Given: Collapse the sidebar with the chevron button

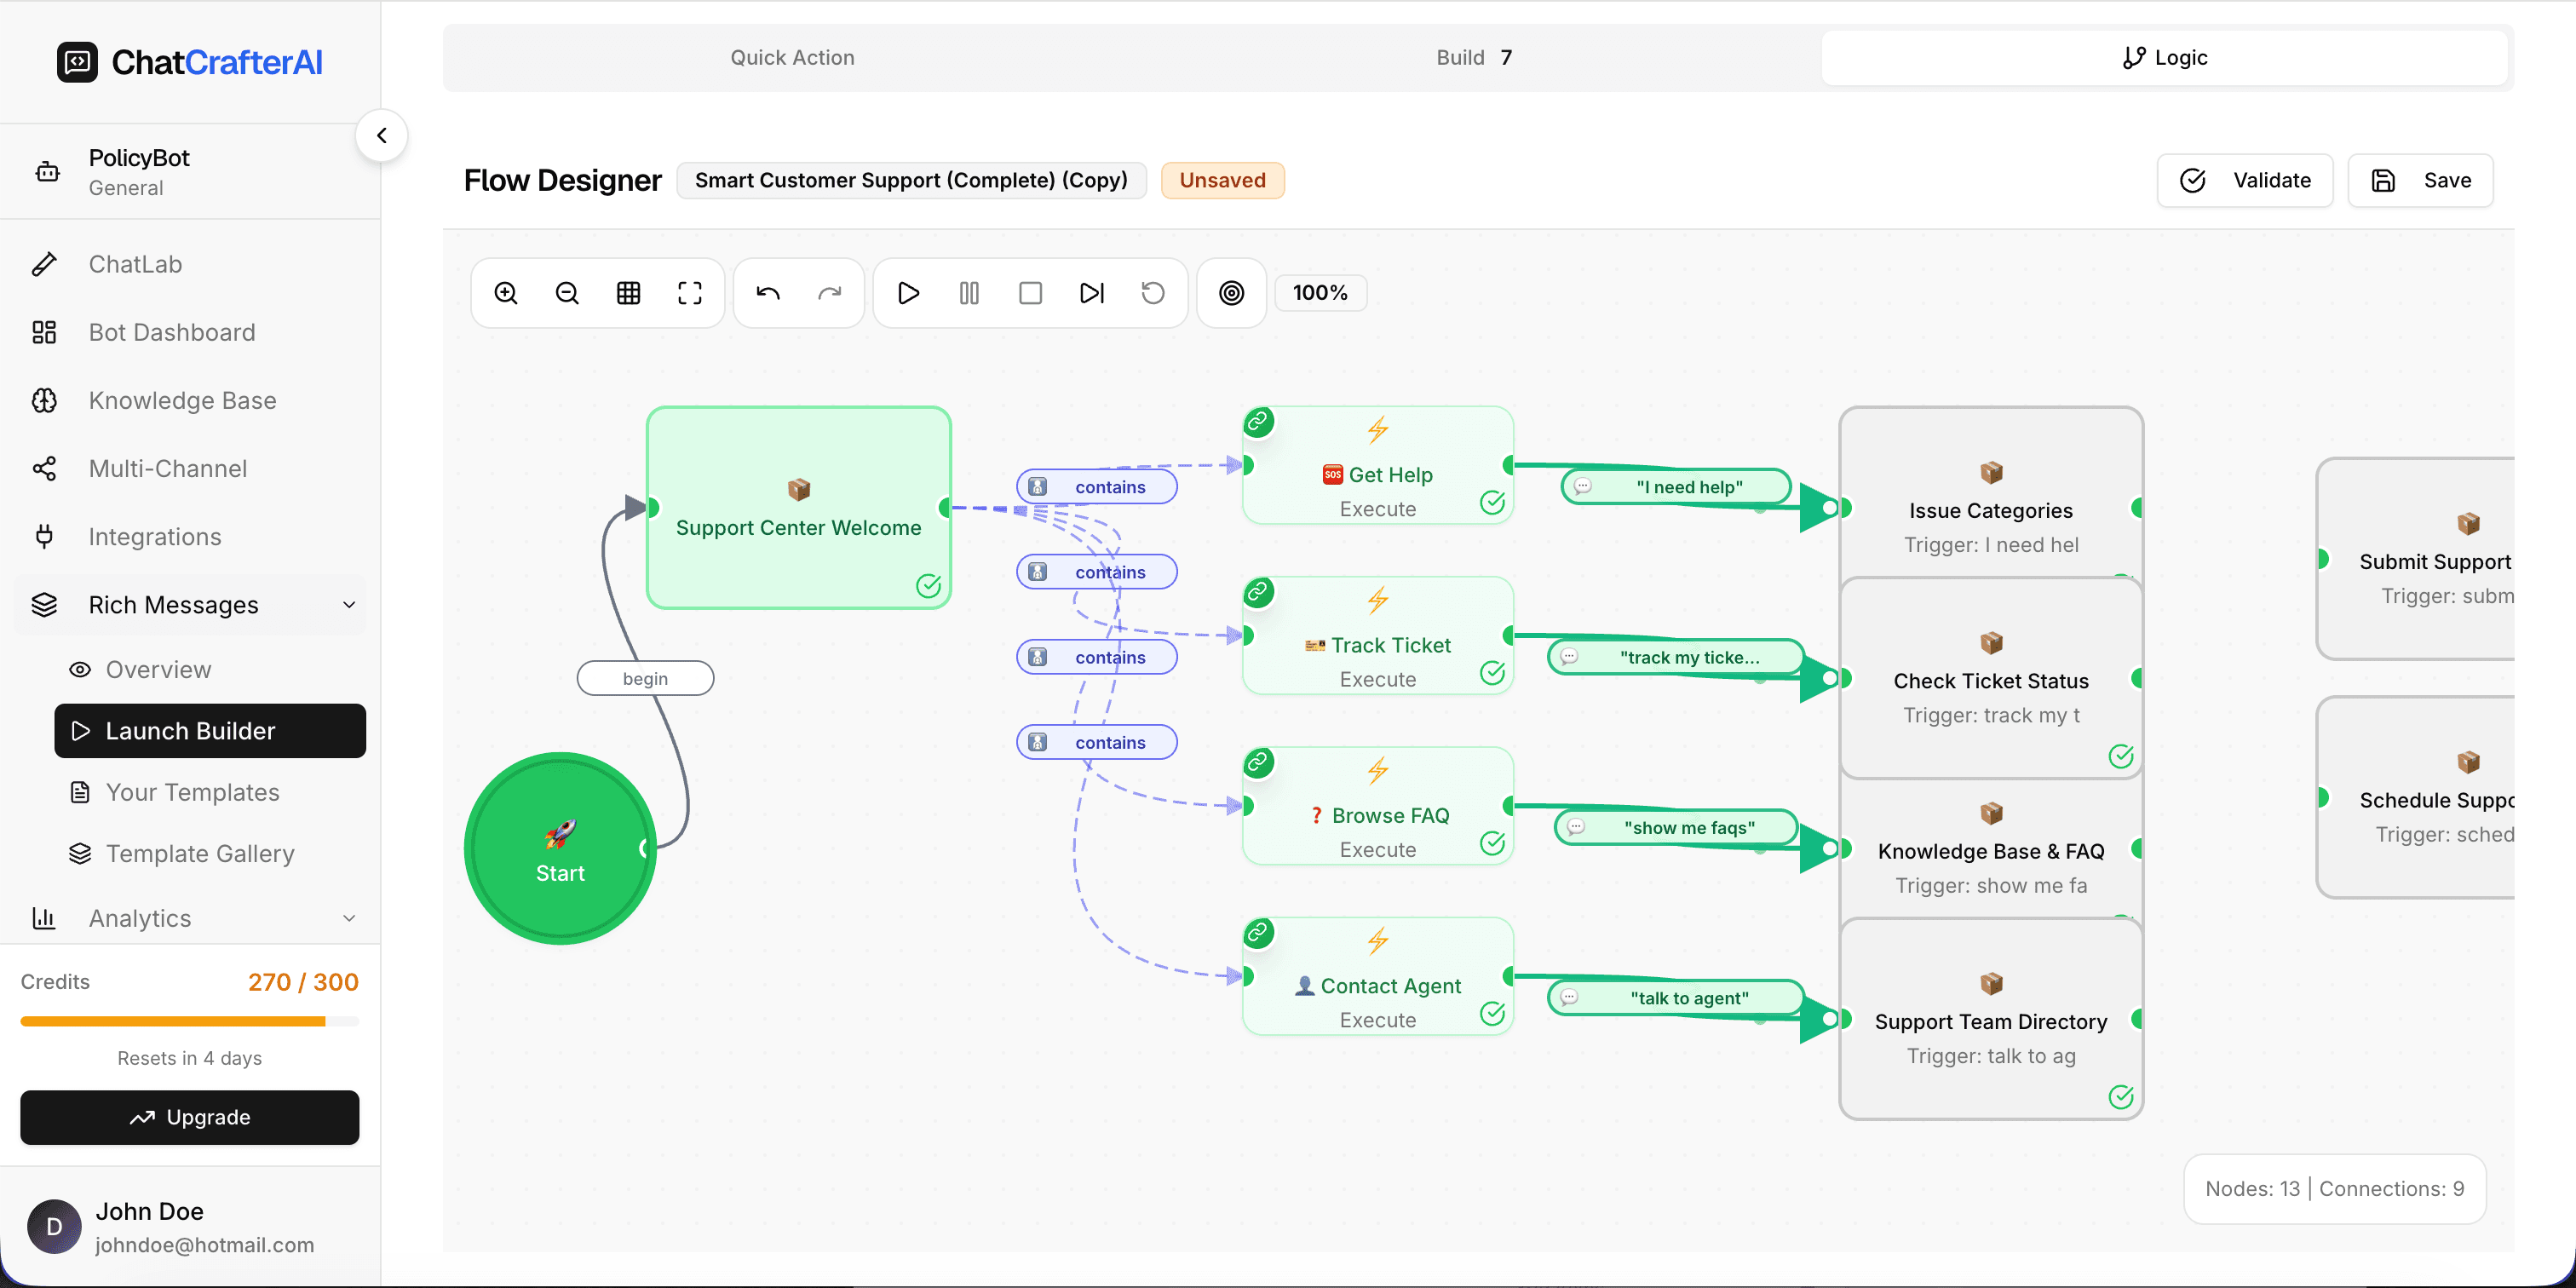Looking at the screenshot, I should pos(381,135).
